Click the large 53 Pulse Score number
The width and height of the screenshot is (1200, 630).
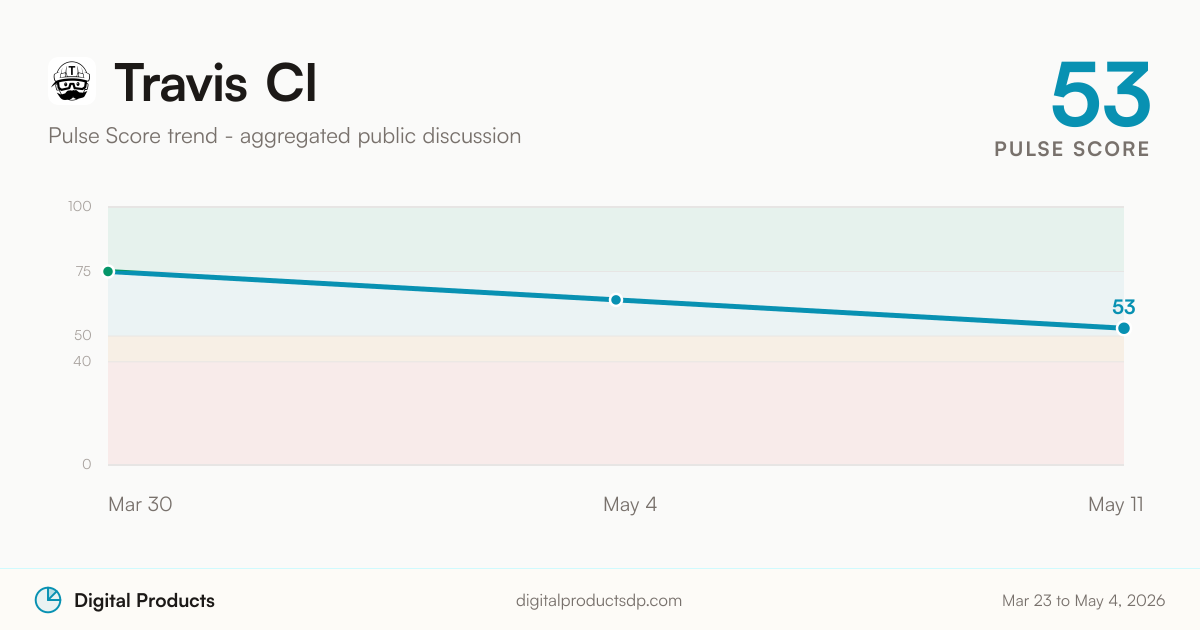[1101, 95]
